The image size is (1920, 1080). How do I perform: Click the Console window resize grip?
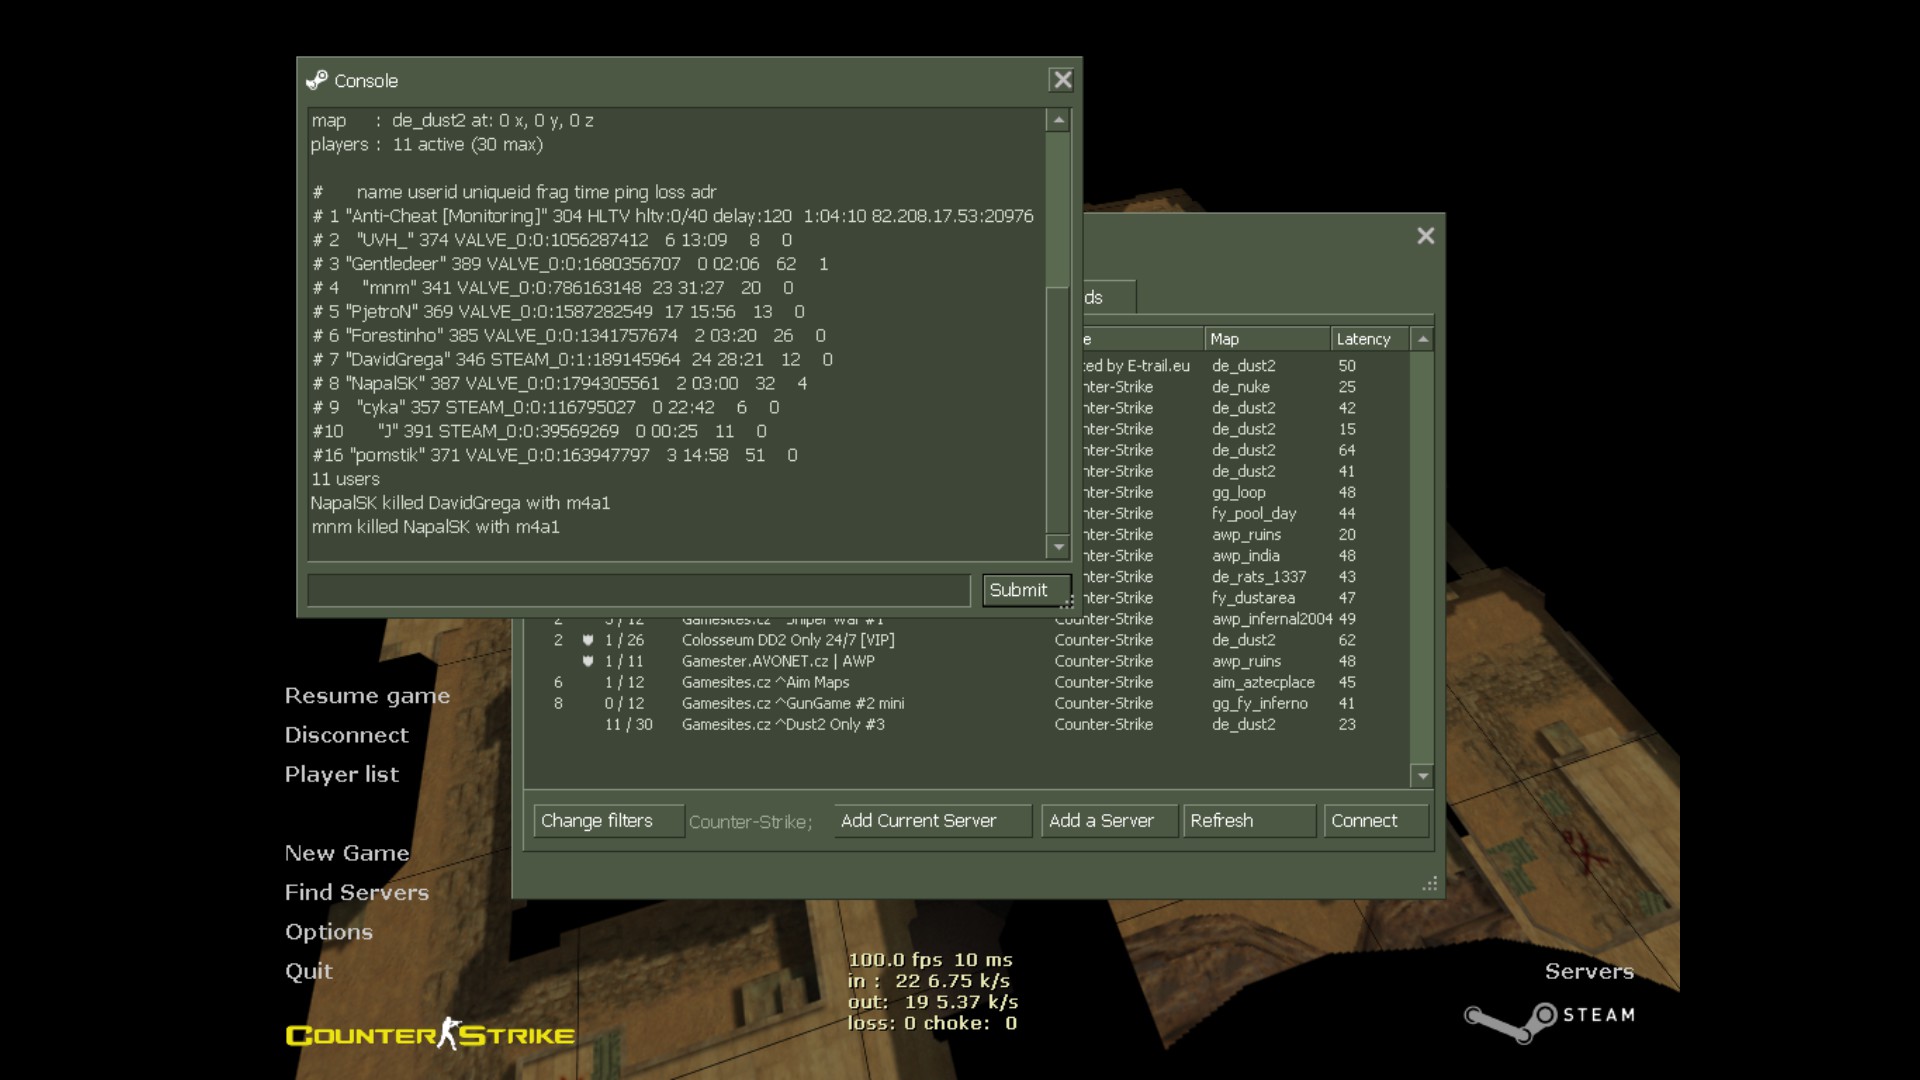[1067, 602]
